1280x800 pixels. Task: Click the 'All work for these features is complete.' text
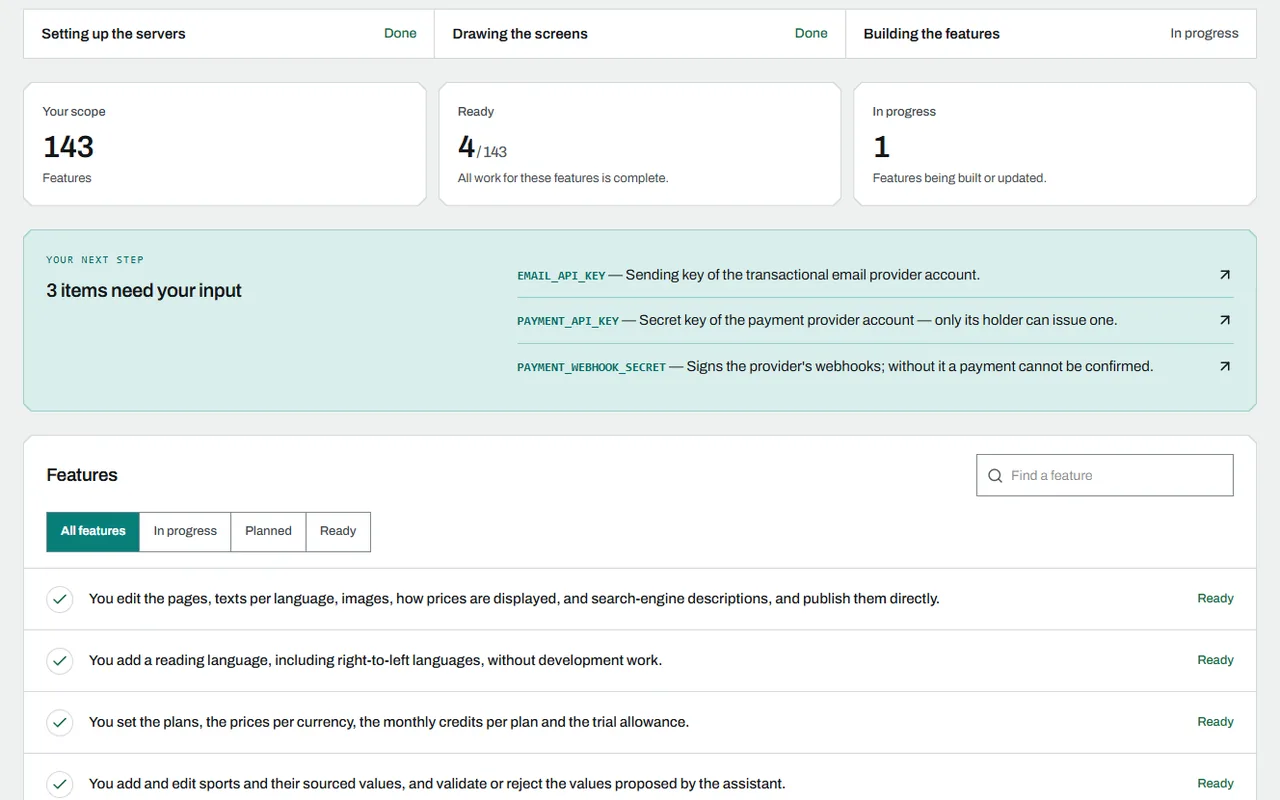(x=563, y=178)
